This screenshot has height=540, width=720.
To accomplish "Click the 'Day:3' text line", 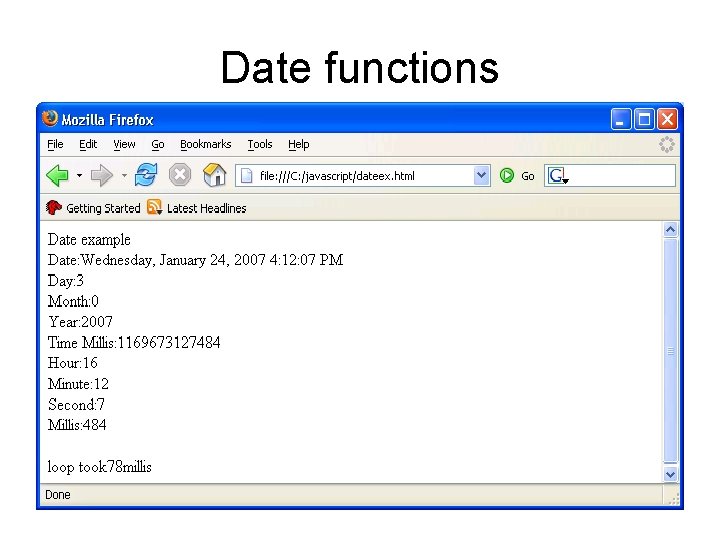I will [x=66, y=281].
